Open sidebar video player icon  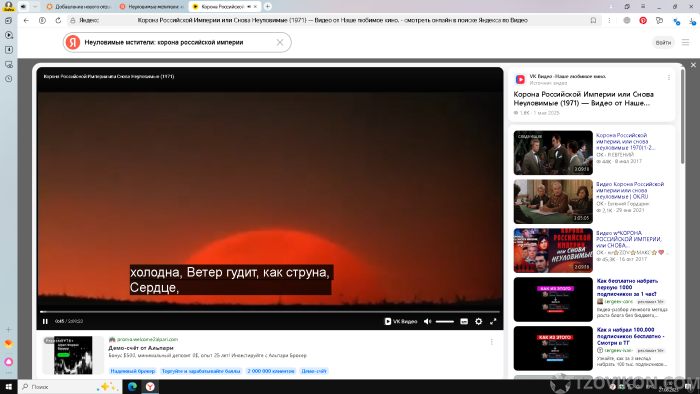8,35
